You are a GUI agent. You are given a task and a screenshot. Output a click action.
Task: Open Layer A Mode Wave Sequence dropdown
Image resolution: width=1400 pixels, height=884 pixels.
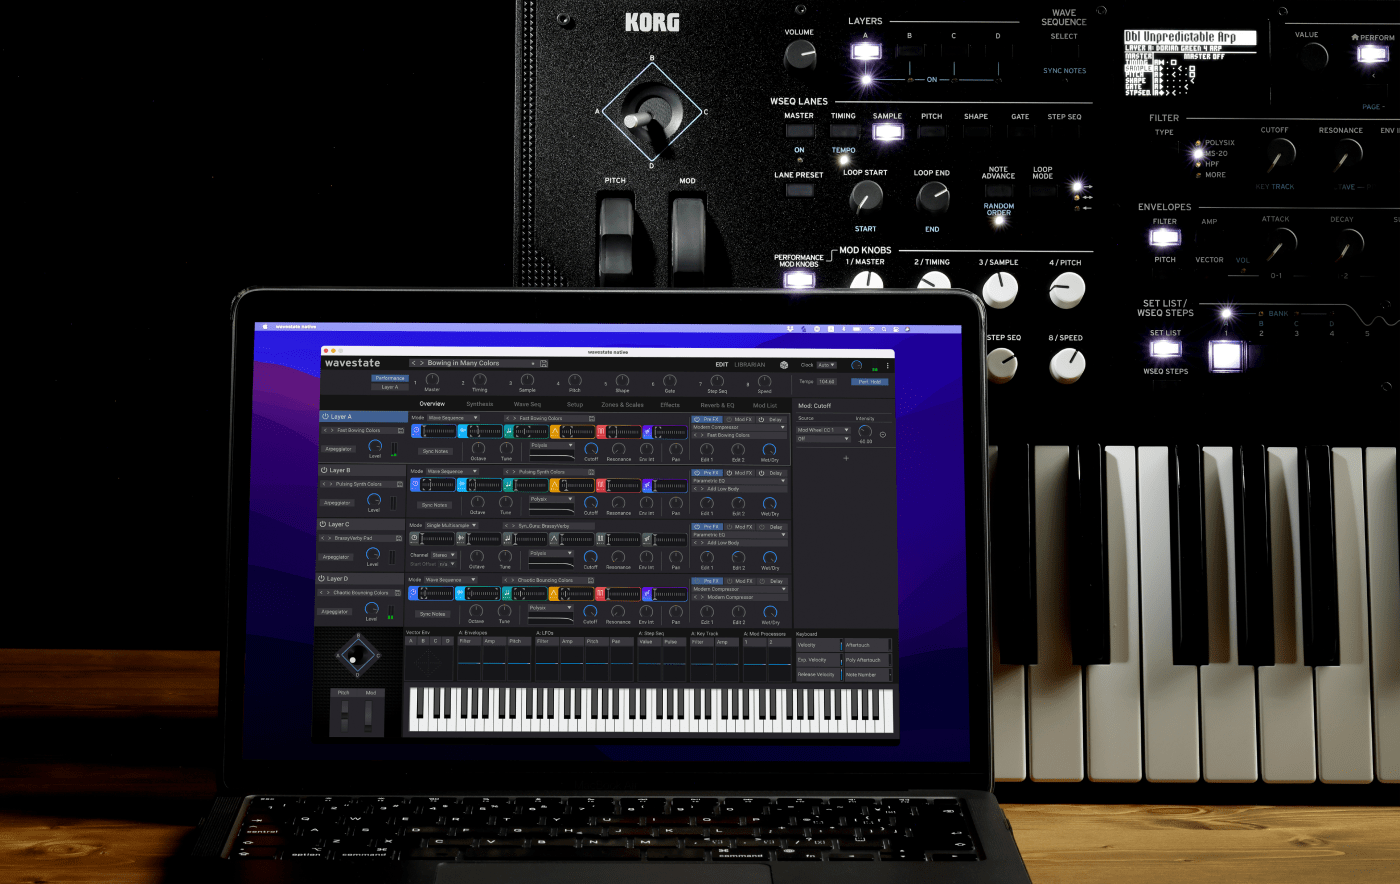453,418
